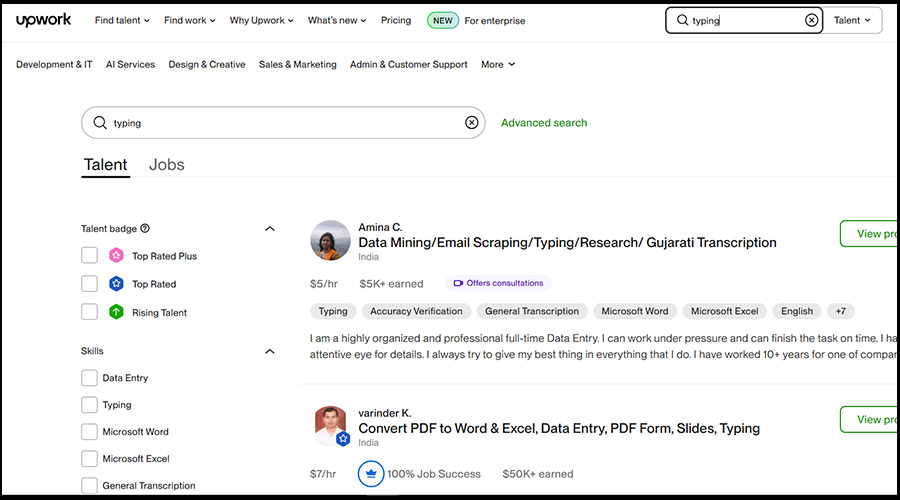Click the Rising Talent badge icon

(116, 312)
